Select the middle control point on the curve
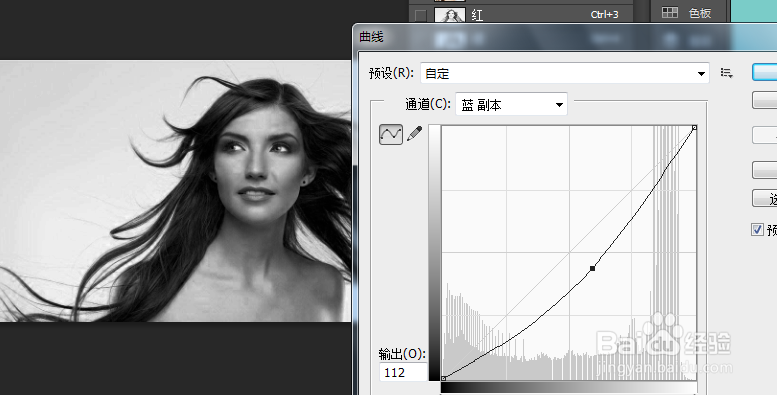 [592, 268]
